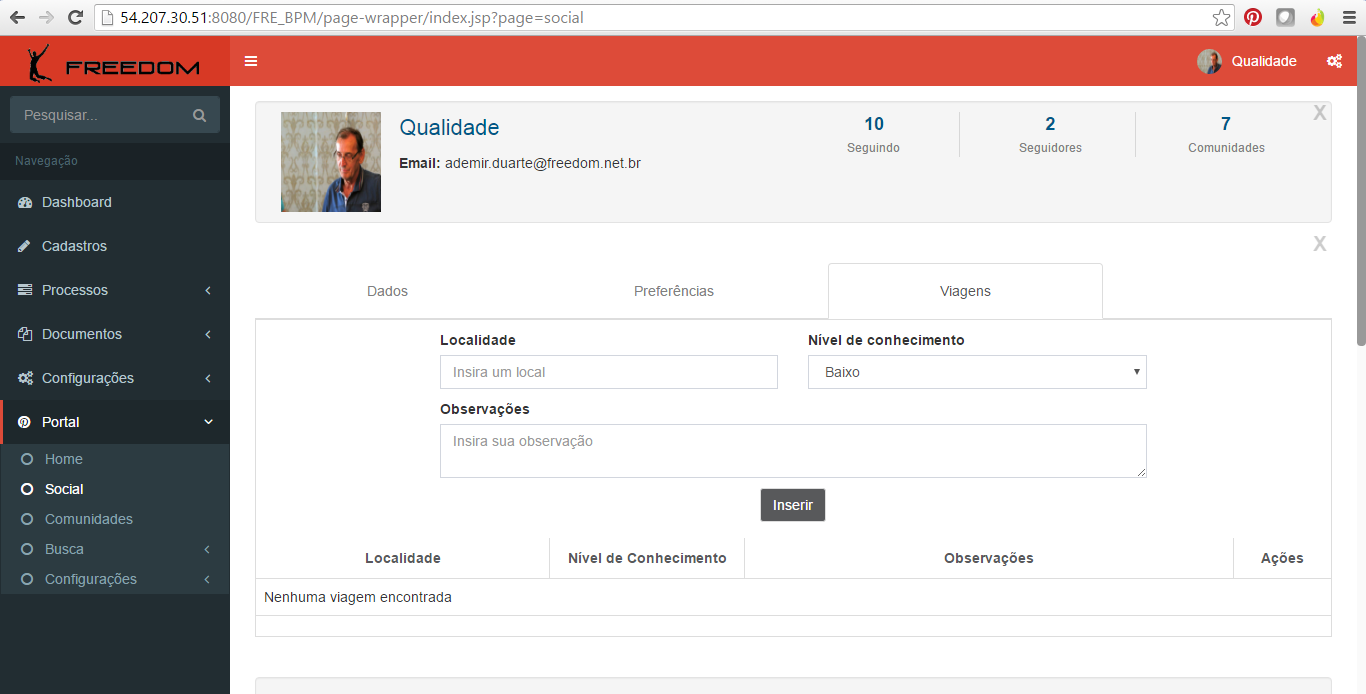Select the Viagens tab
The width and height of the screenshot is (1366, 694).
click(x=965, y=291)
